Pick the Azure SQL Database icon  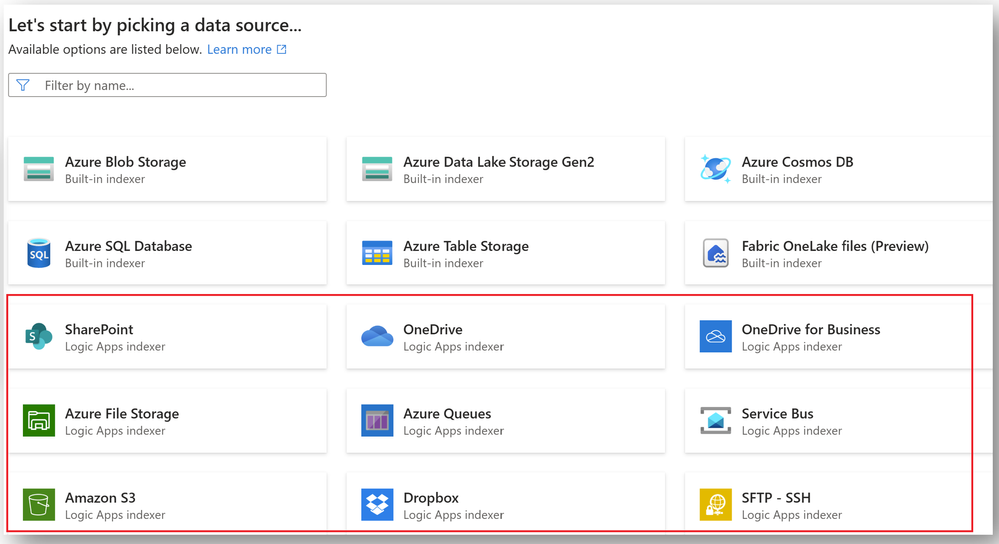pos(39,254)
